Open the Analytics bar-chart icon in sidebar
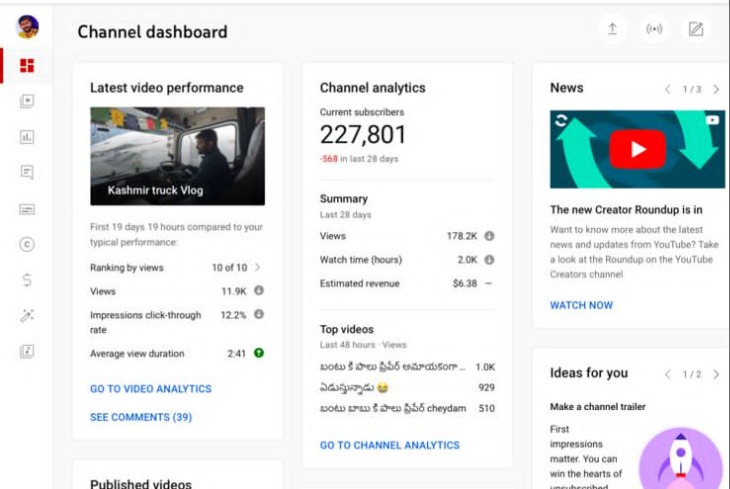 [27, 137]
